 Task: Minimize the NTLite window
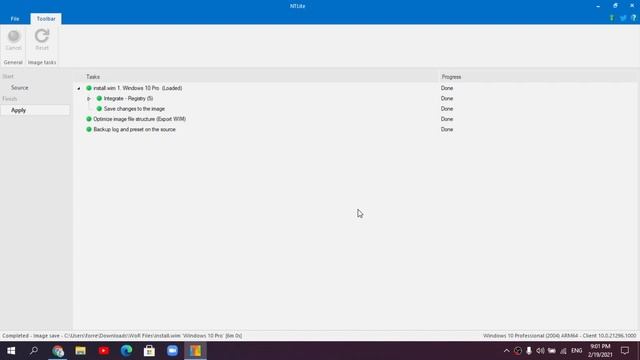[x=598, y=6]
